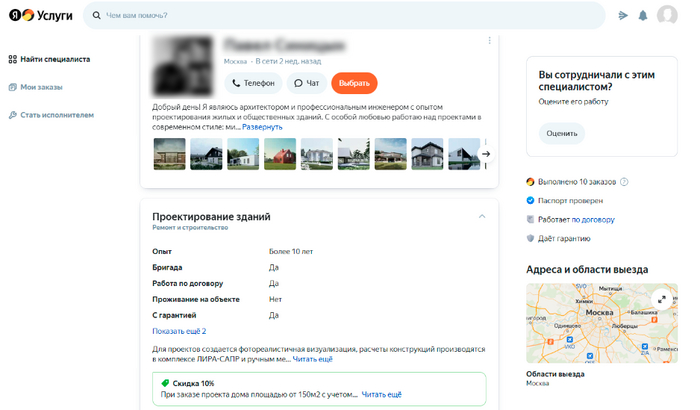This screenshot has width=700, height=410.
Task: Click the paper plane messages icon
Action: [x=623, y=16]
